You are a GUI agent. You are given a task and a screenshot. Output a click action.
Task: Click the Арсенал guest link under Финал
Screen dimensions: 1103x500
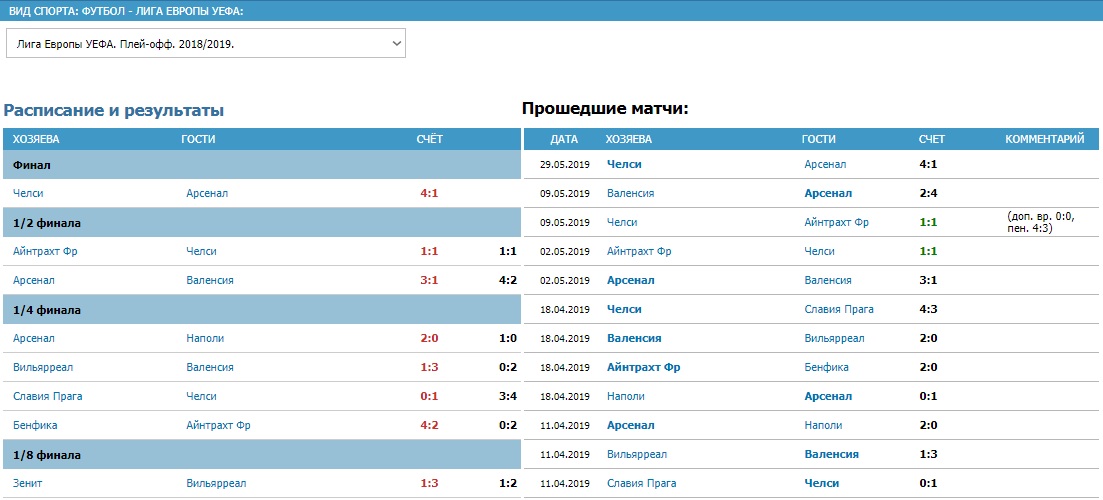click(207, 193)
